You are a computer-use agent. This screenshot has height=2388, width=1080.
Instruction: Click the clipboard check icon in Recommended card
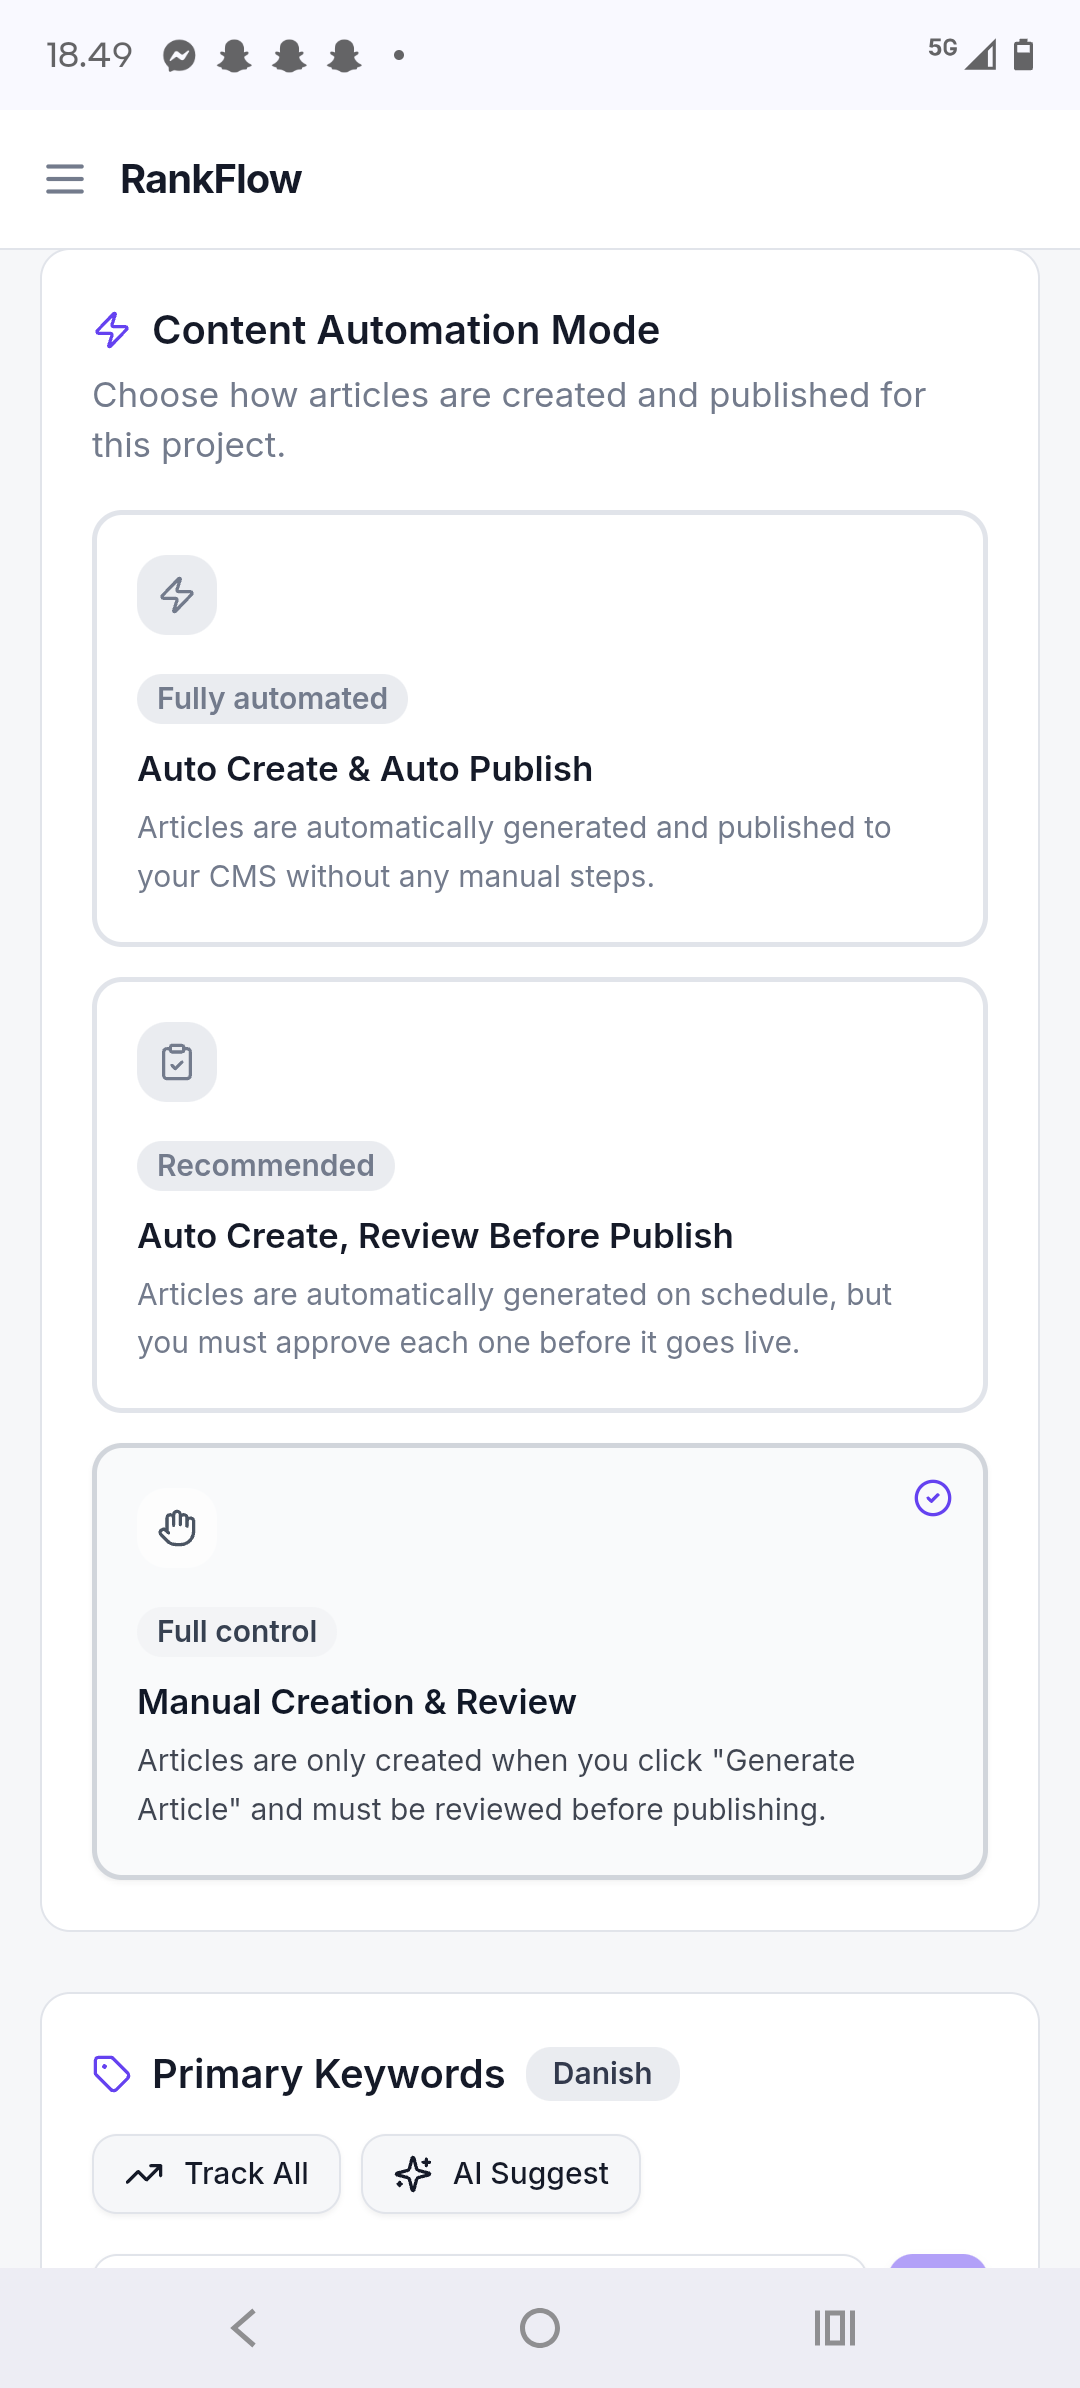tap(177, 1062)
